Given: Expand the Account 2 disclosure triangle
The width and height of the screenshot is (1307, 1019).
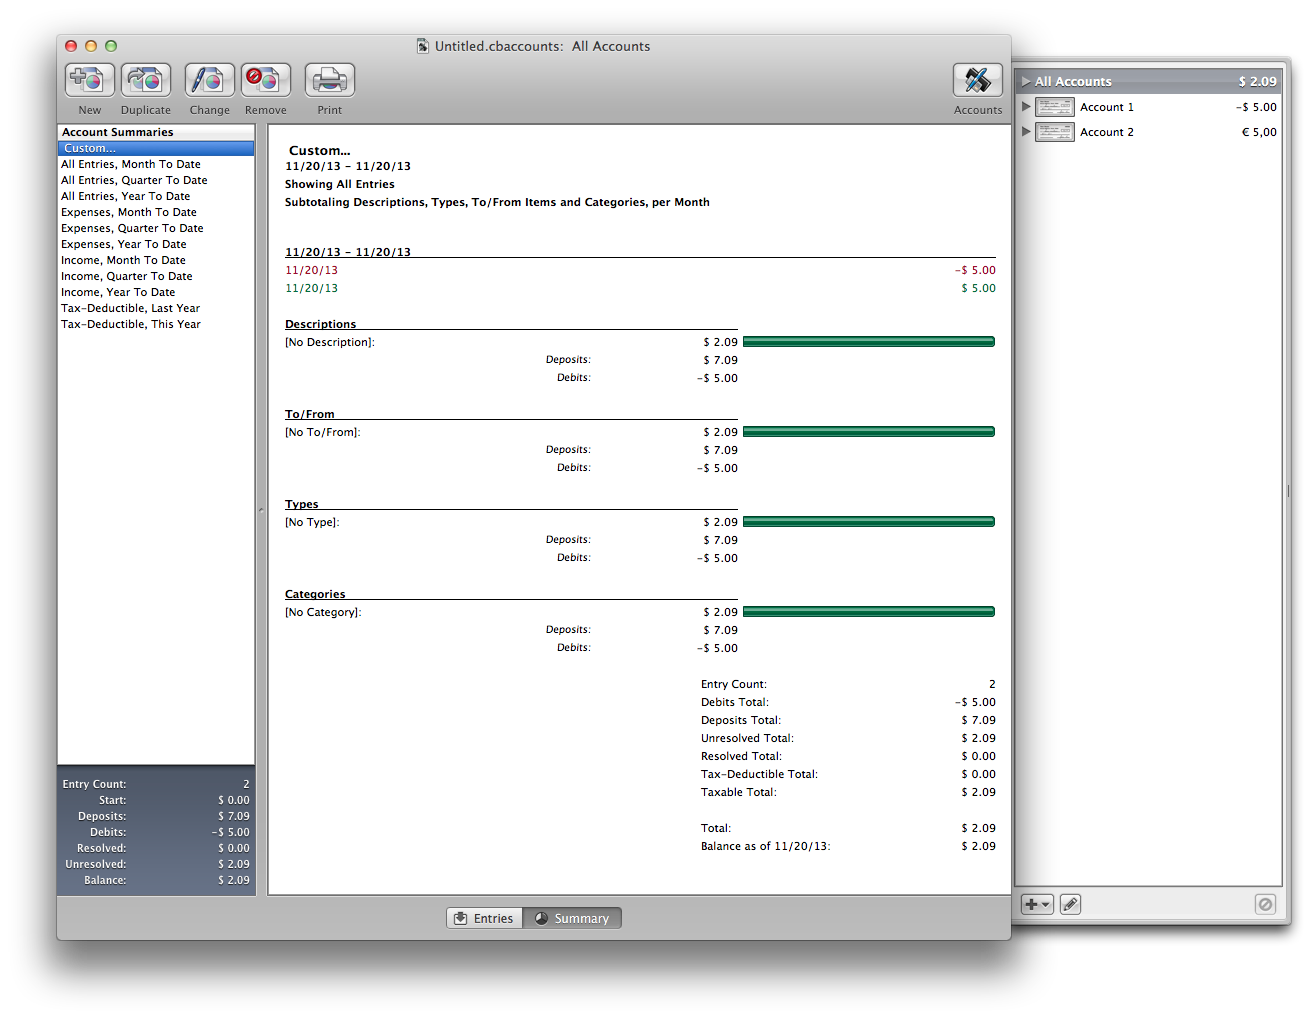Looking at the screenshot, I should coord(1026,132).
